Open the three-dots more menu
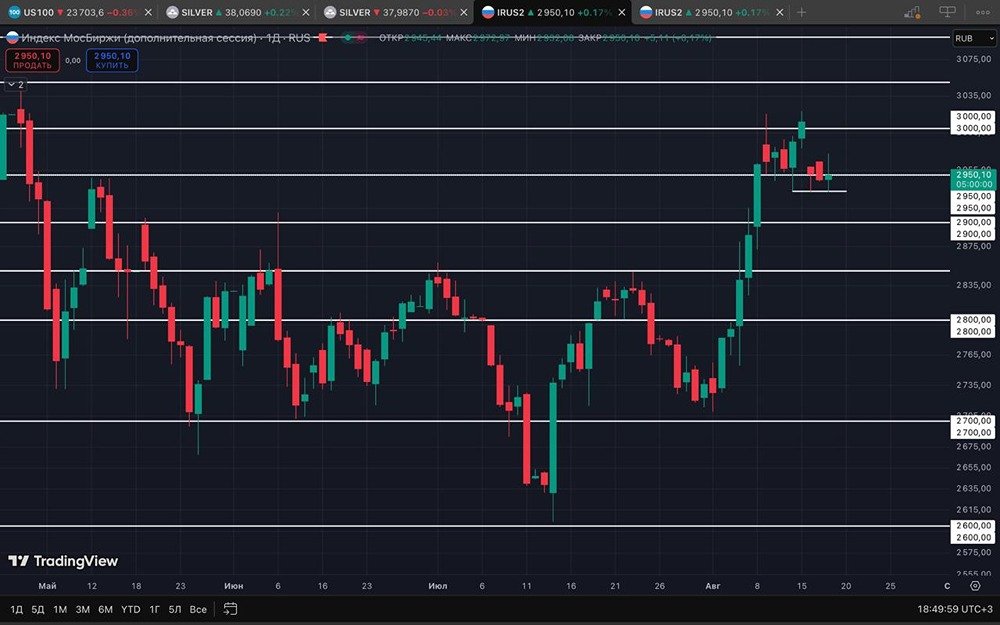 click(x=983, y=12)
